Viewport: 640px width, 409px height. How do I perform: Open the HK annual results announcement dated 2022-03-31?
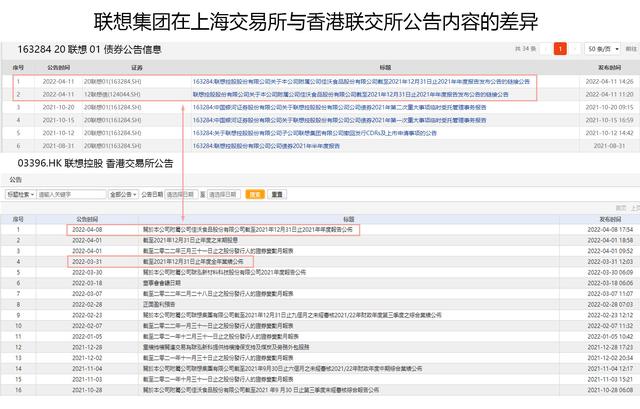tap(193, 261)
